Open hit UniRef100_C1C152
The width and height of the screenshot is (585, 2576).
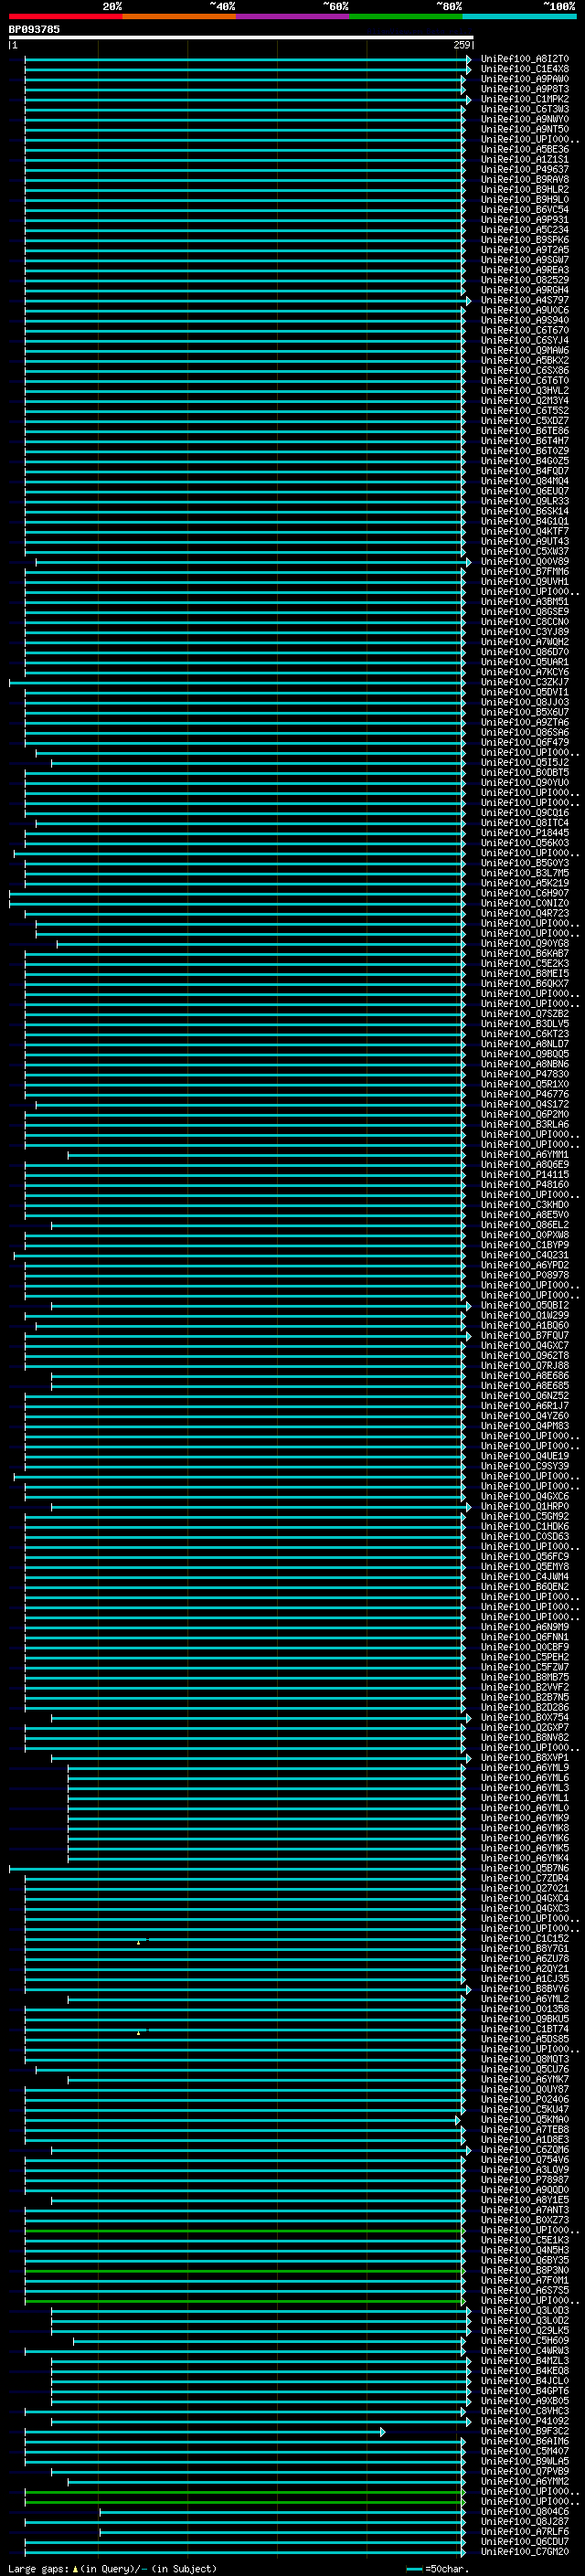pyautogui.click(x=524, y=1939)
